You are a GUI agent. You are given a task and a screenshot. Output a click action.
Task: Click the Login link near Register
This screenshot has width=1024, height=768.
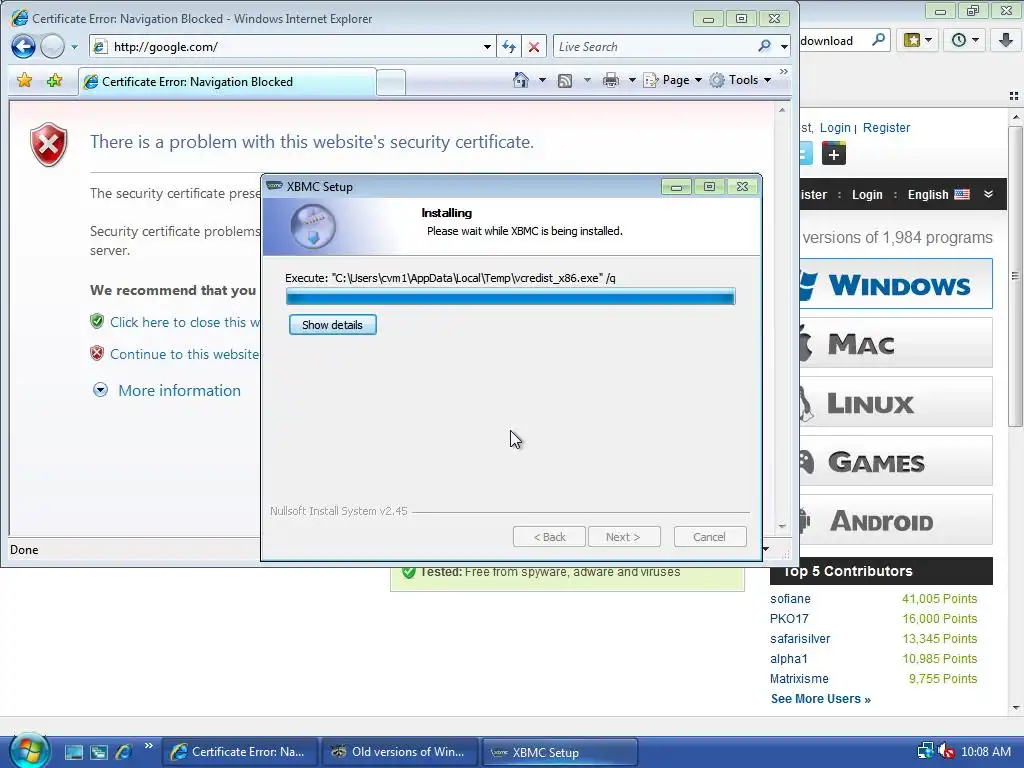(835, 128)
